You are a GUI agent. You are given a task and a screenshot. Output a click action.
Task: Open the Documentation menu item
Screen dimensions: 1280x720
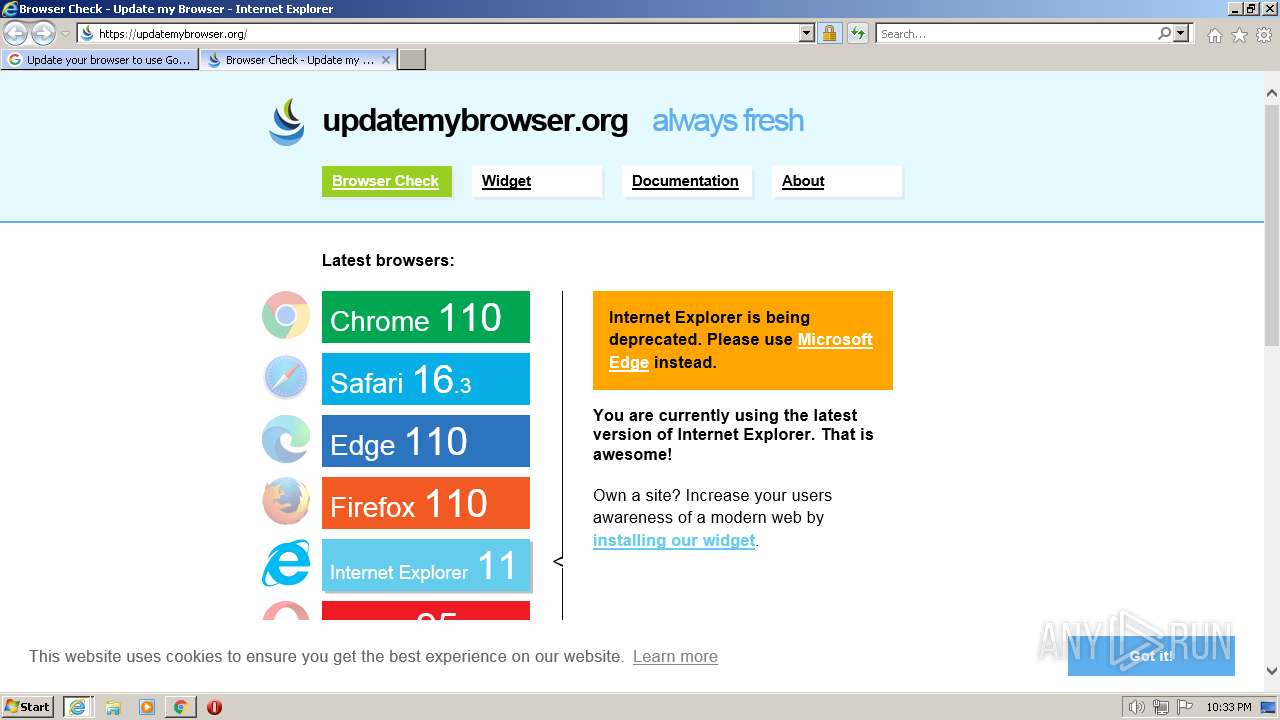pyautogui.click(x=687, y=181)
